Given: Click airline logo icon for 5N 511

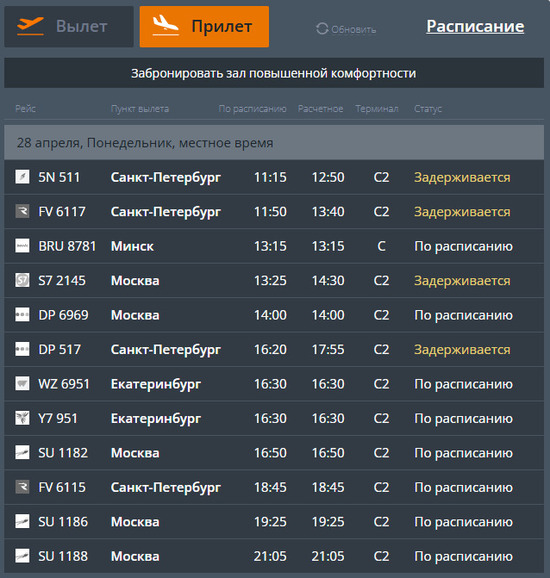Looking at the screenshot, I should [x=22, y=177].
